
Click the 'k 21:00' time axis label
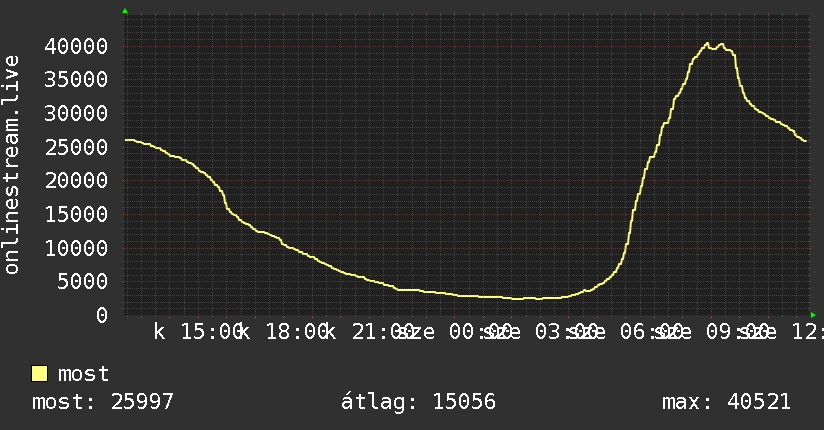click(x=371, y=332)
